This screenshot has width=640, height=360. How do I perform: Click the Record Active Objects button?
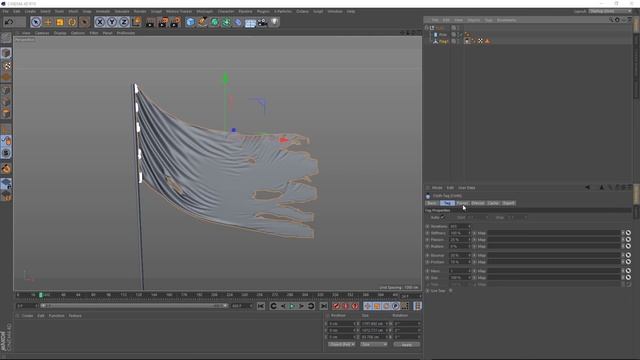tap(336, 306)
